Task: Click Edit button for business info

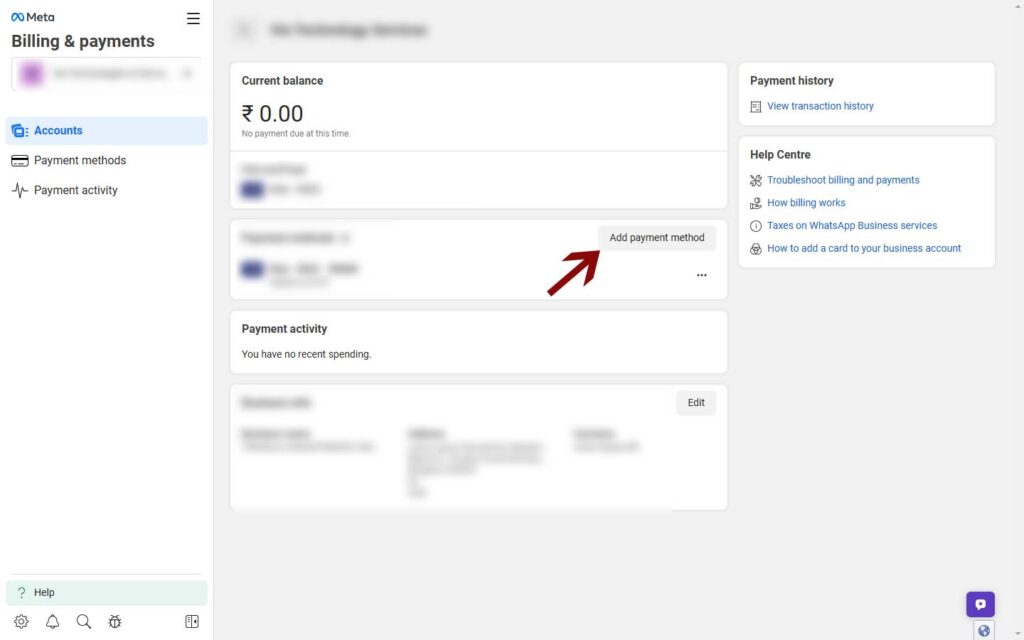Action: point(696,403)
